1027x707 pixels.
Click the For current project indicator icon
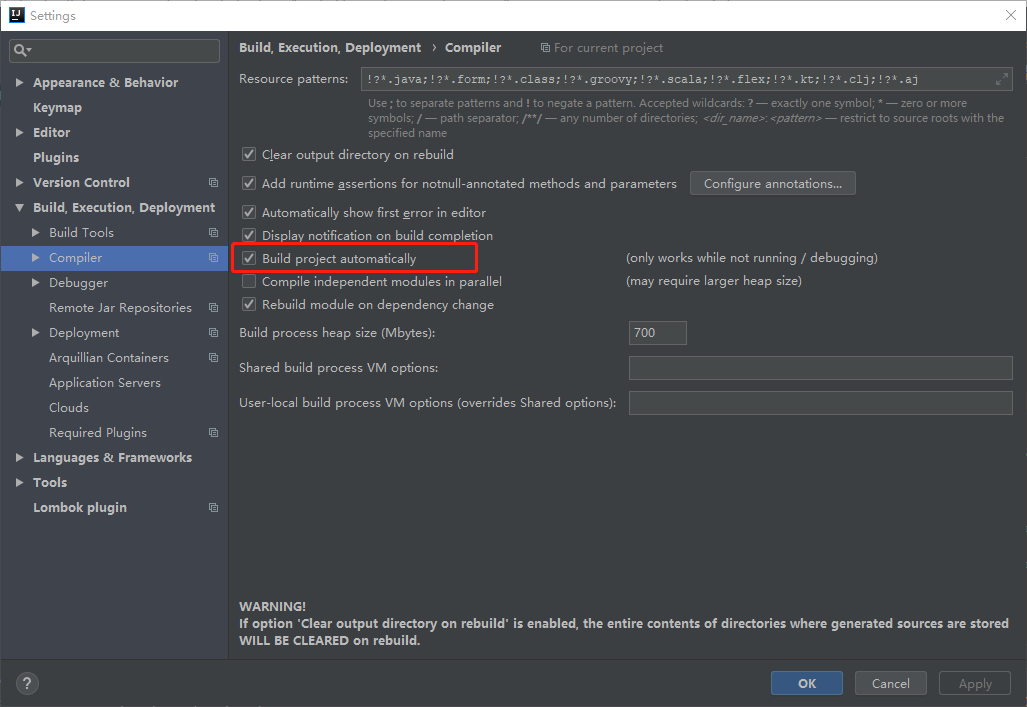(x=545, y=48)
